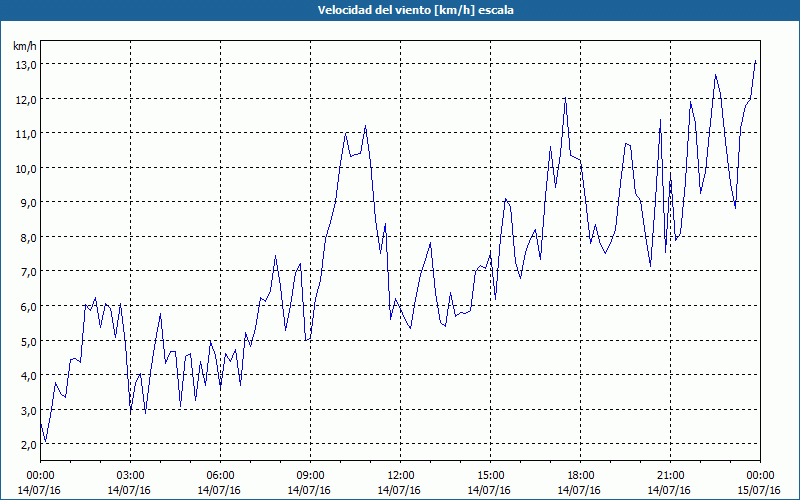Click the 13,0 y-axis value
Screen dimensions: 800x500
[x=26, y=65]
